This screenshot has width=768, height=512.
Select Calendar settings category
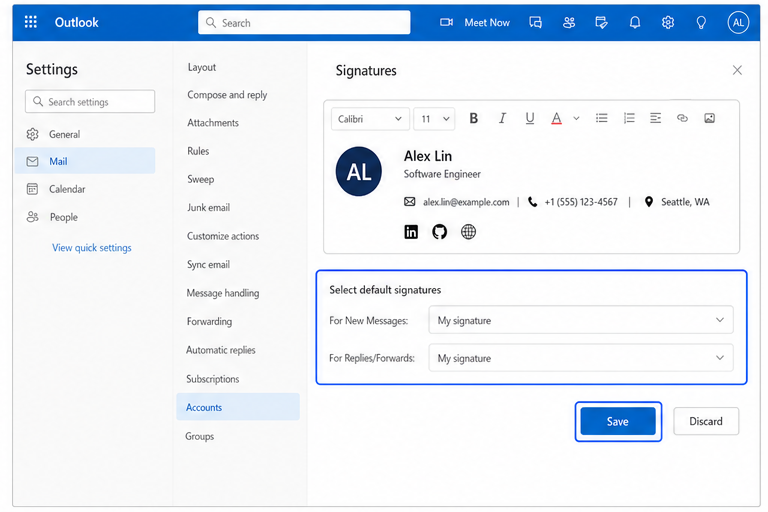[x=85, y=189]
